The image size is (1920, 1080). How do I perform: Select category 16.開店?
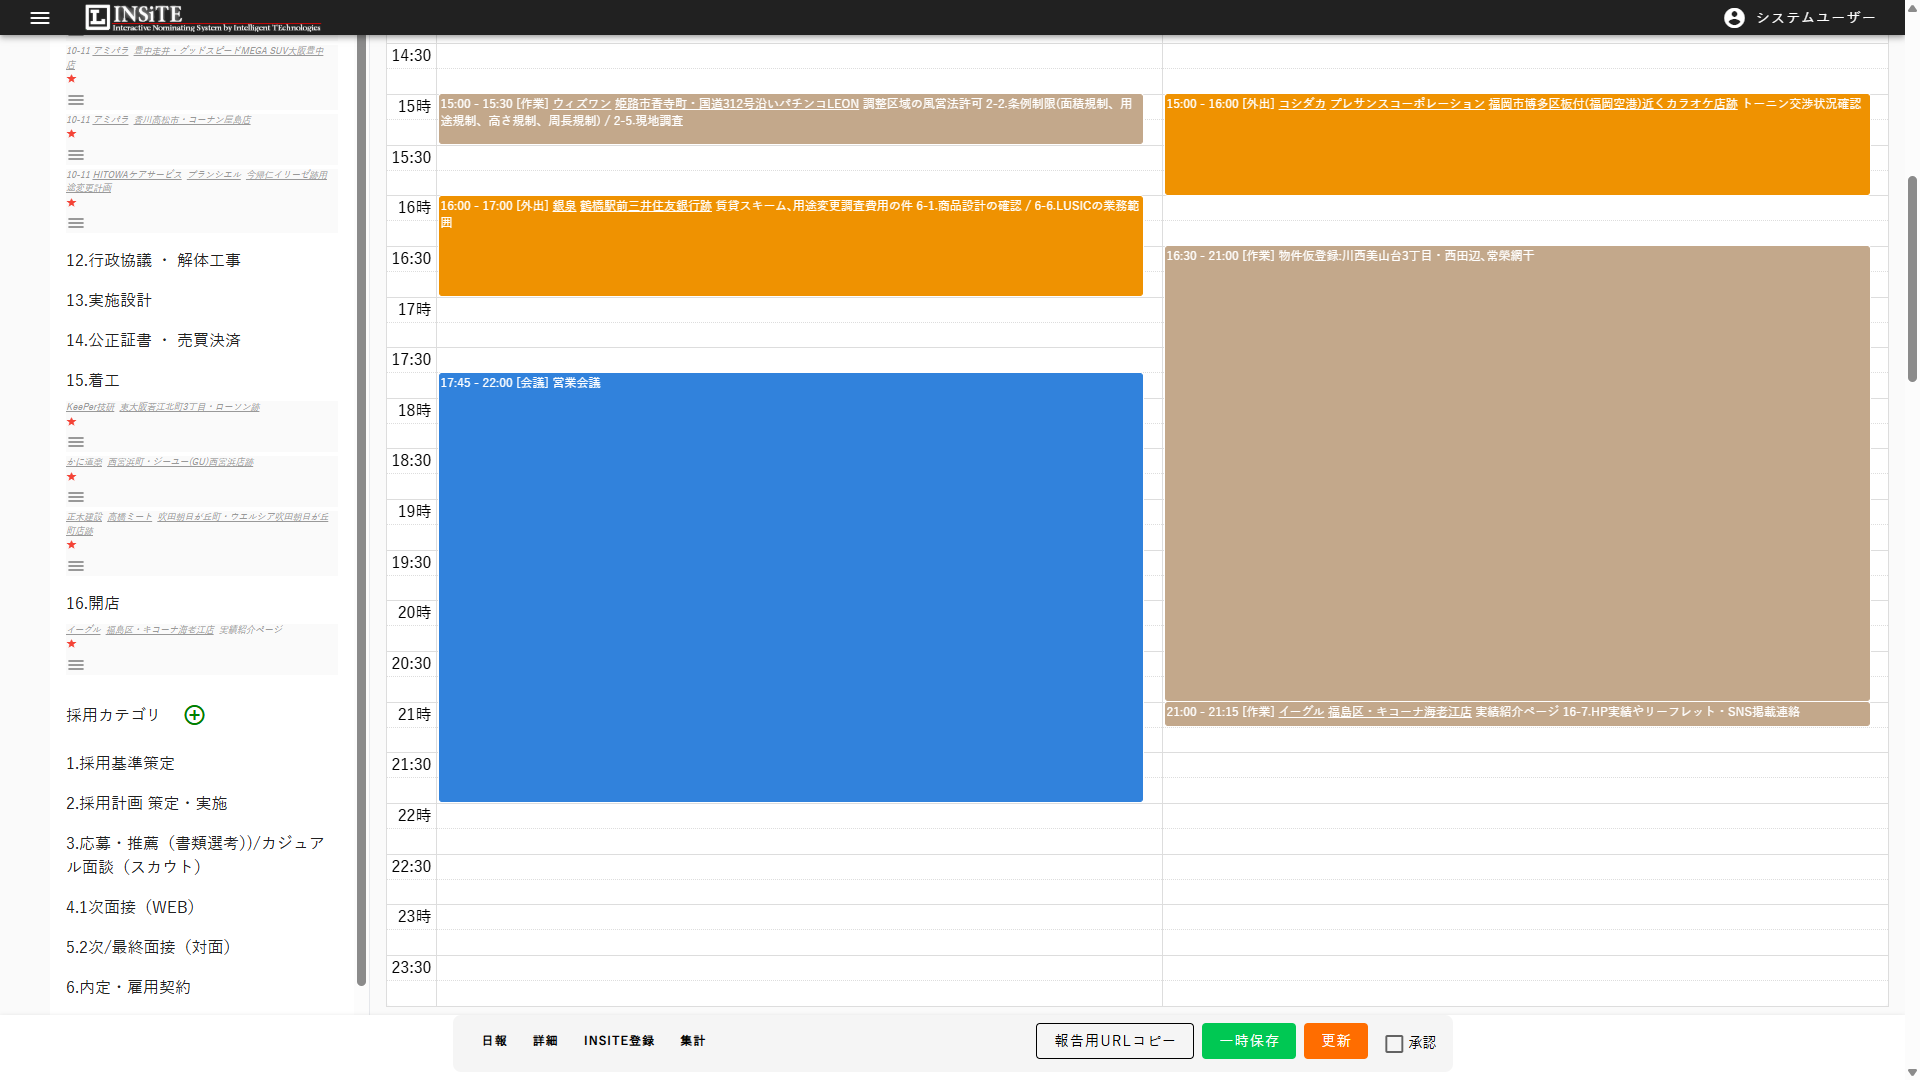point(93,603)
